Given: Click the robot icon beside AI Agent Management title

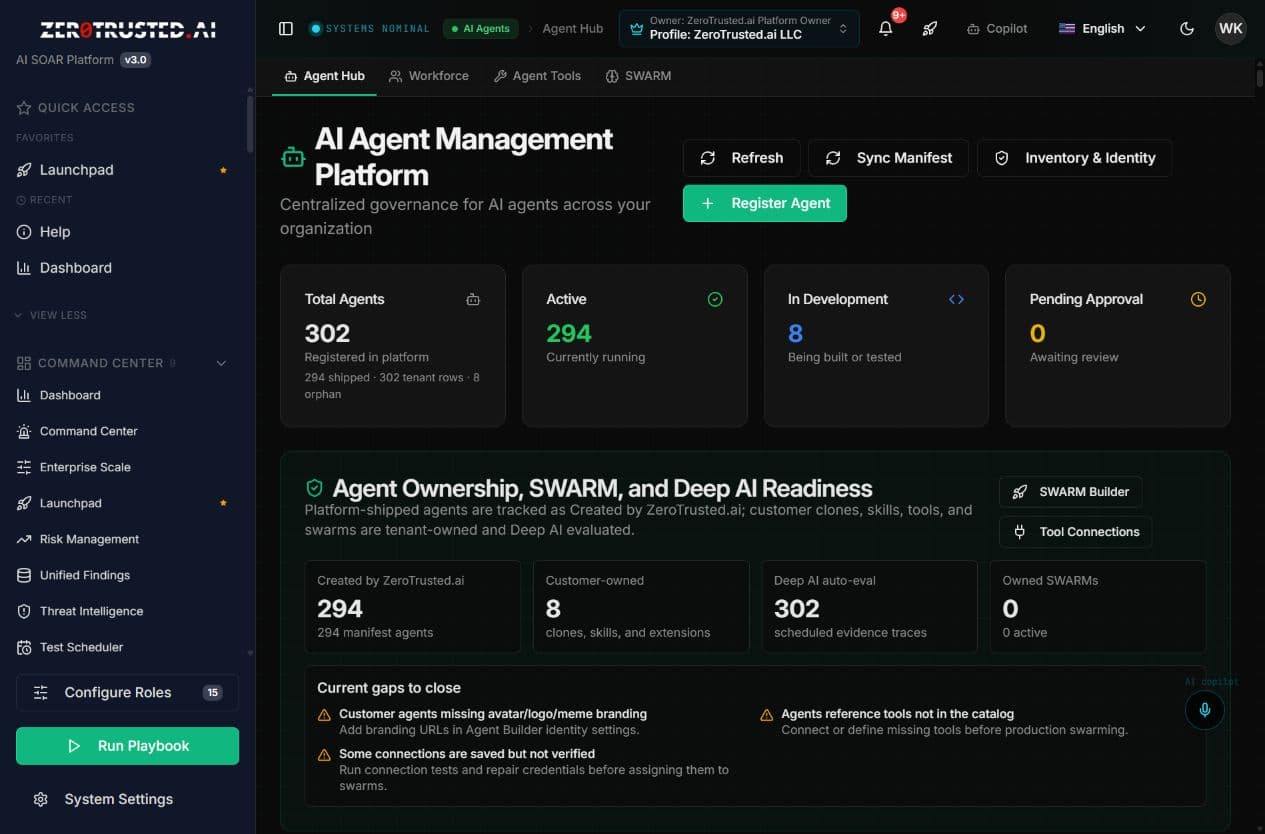Looking at the screenshot, I should [x=292, y=157].
